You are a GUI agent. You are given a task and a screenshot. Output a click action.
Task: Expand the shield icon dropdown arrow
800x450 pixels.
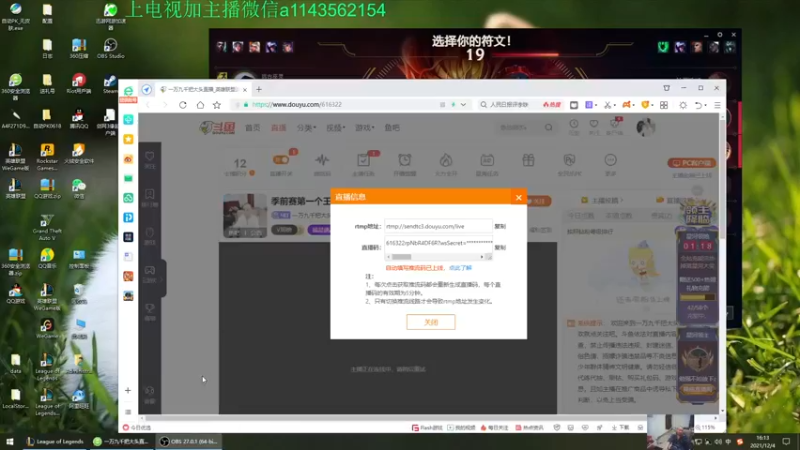(652, 105)
